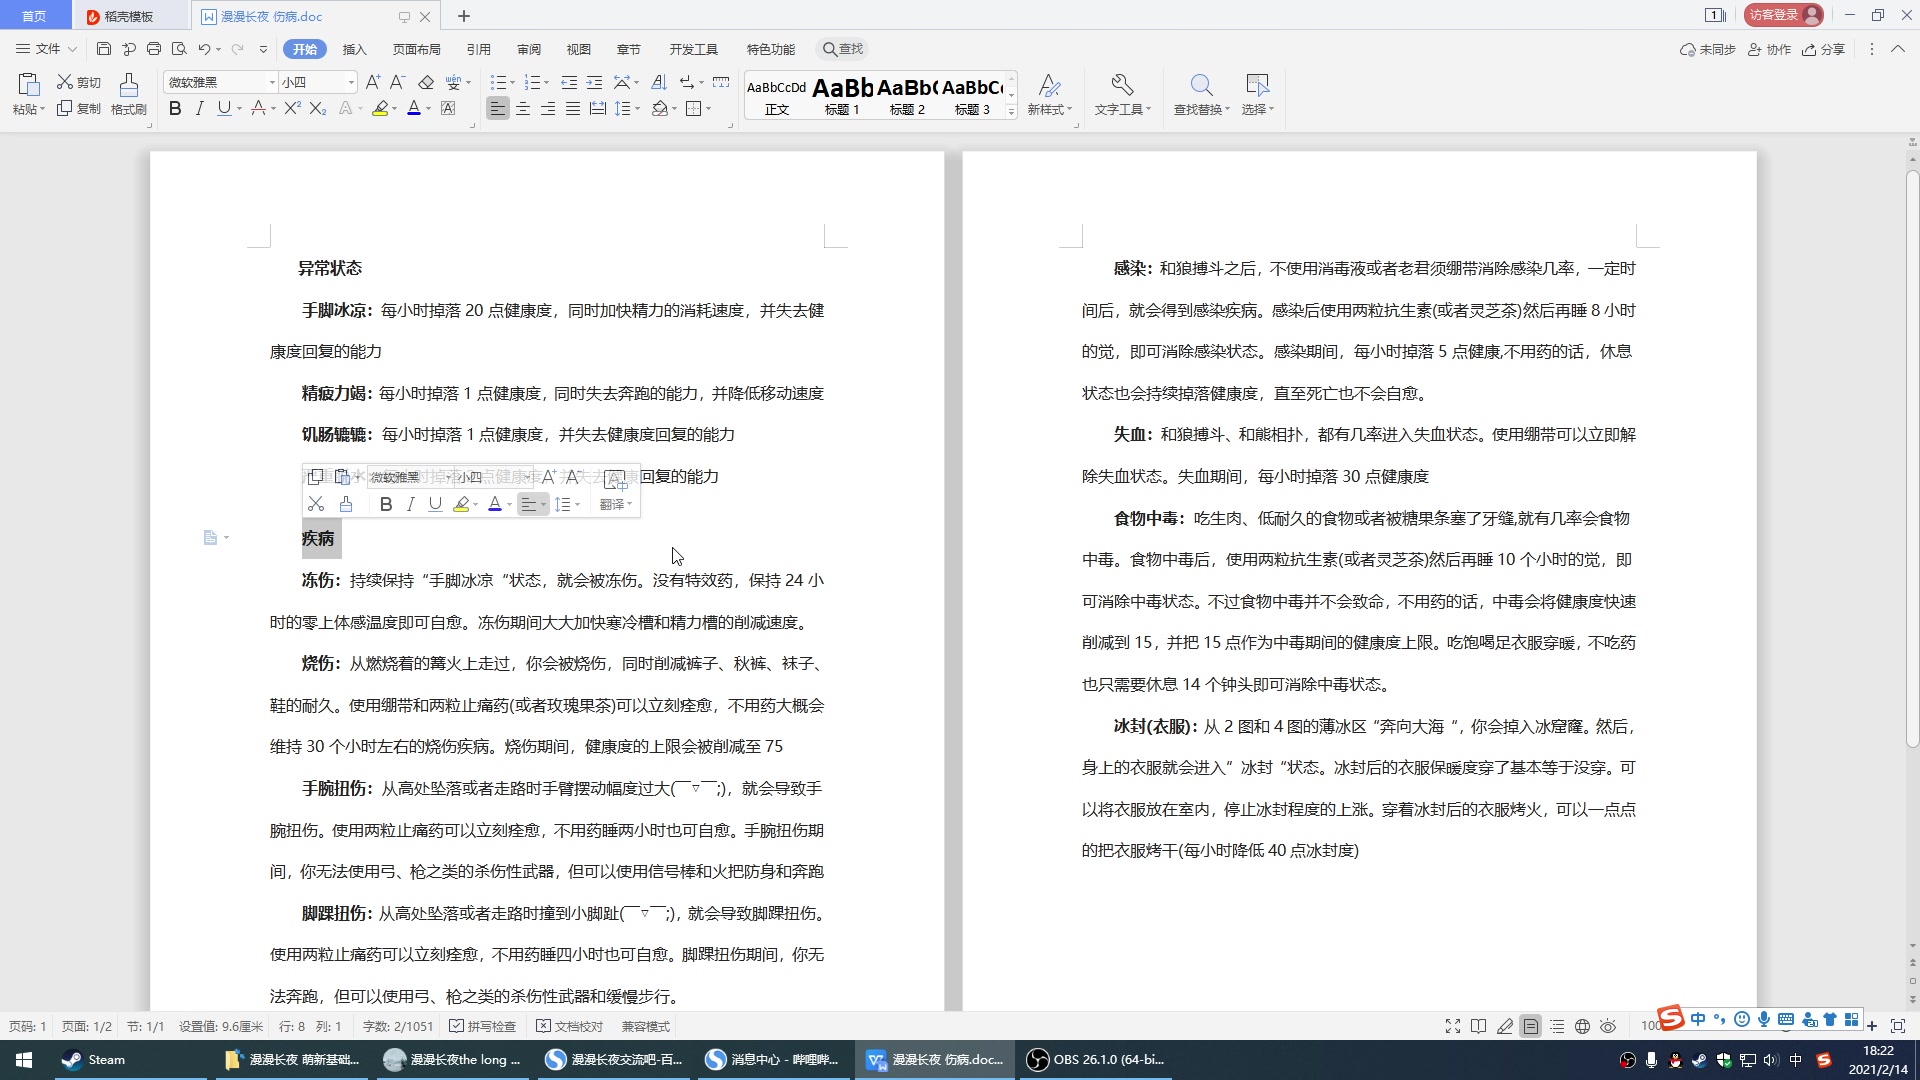The height and width of the screenshot is (1080, 1920).
Task: Click the Increase font size icon
Action: click(x=373, y=82)
